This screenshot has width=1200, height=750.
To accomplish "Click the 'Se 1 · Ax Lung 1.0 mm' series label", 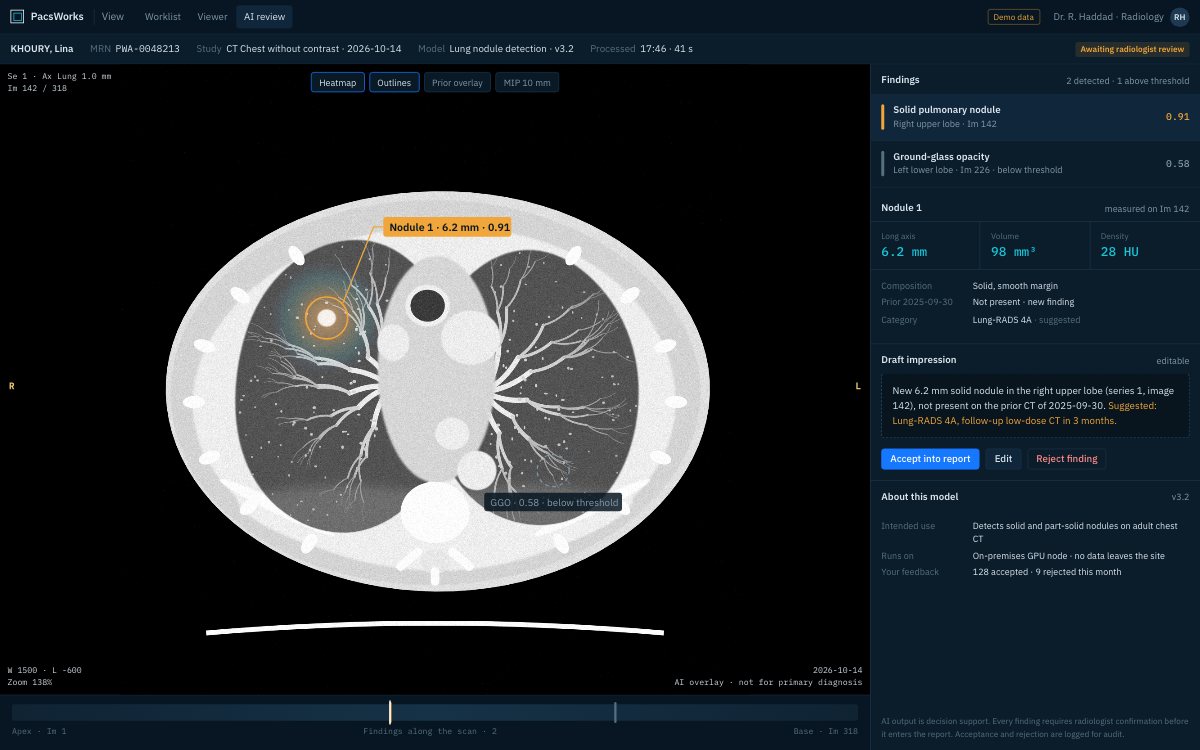I will coord(60,76).
